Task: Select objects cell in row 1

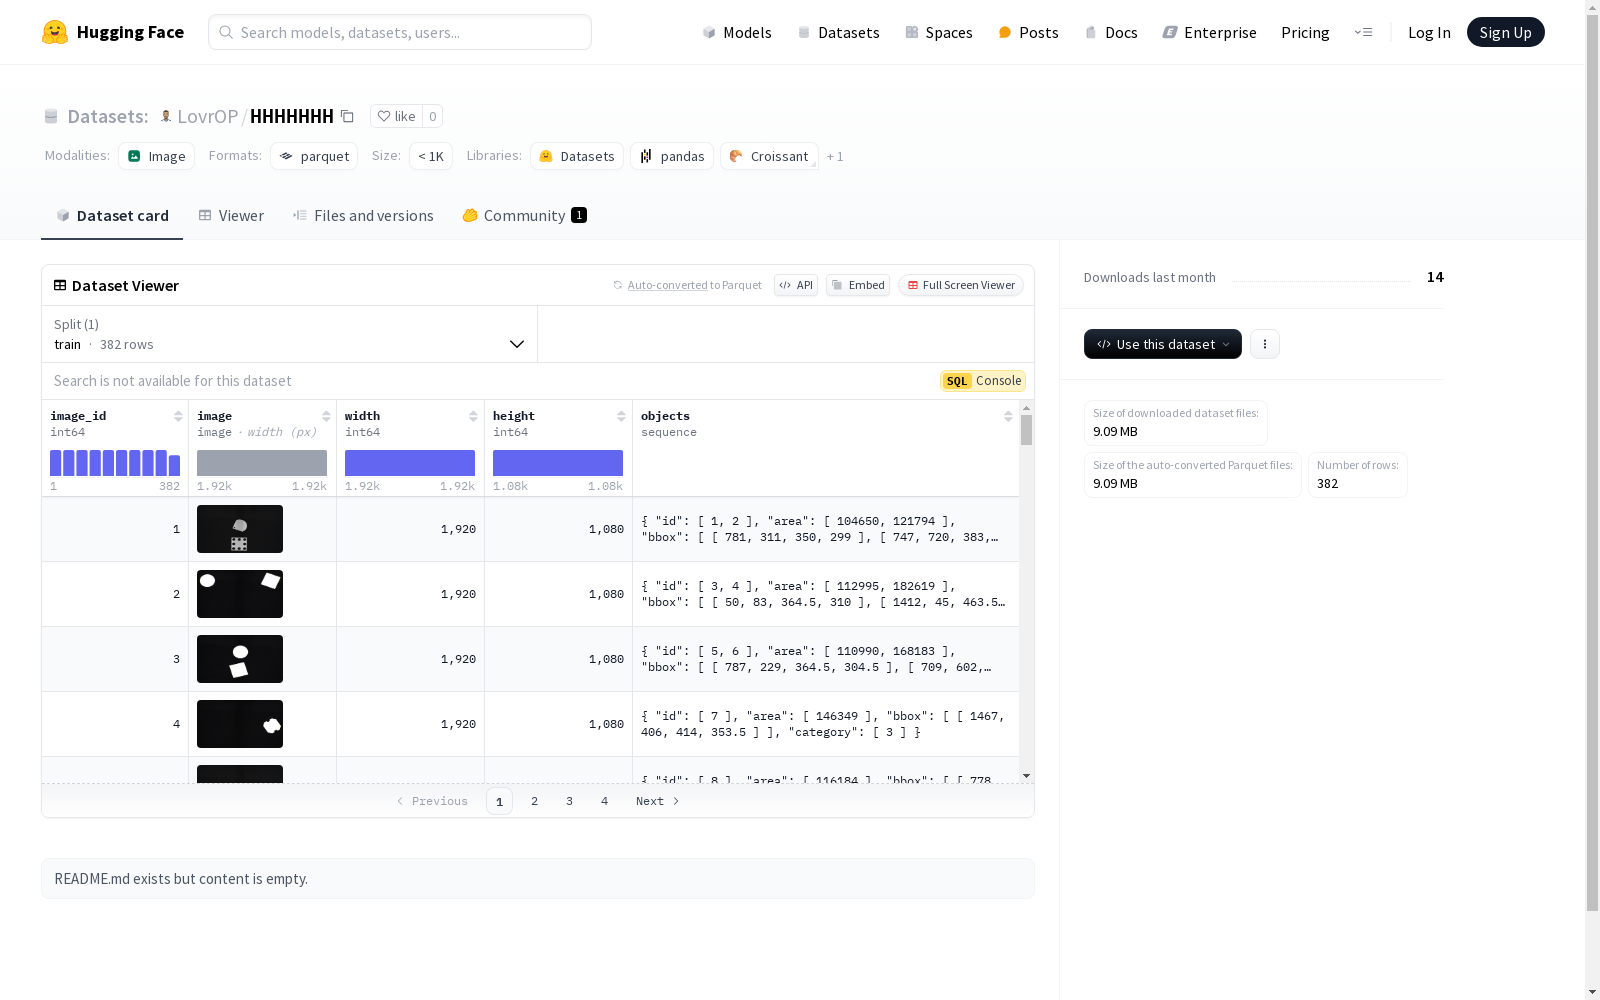Action: pyautogui.click(x=826, y=529)
